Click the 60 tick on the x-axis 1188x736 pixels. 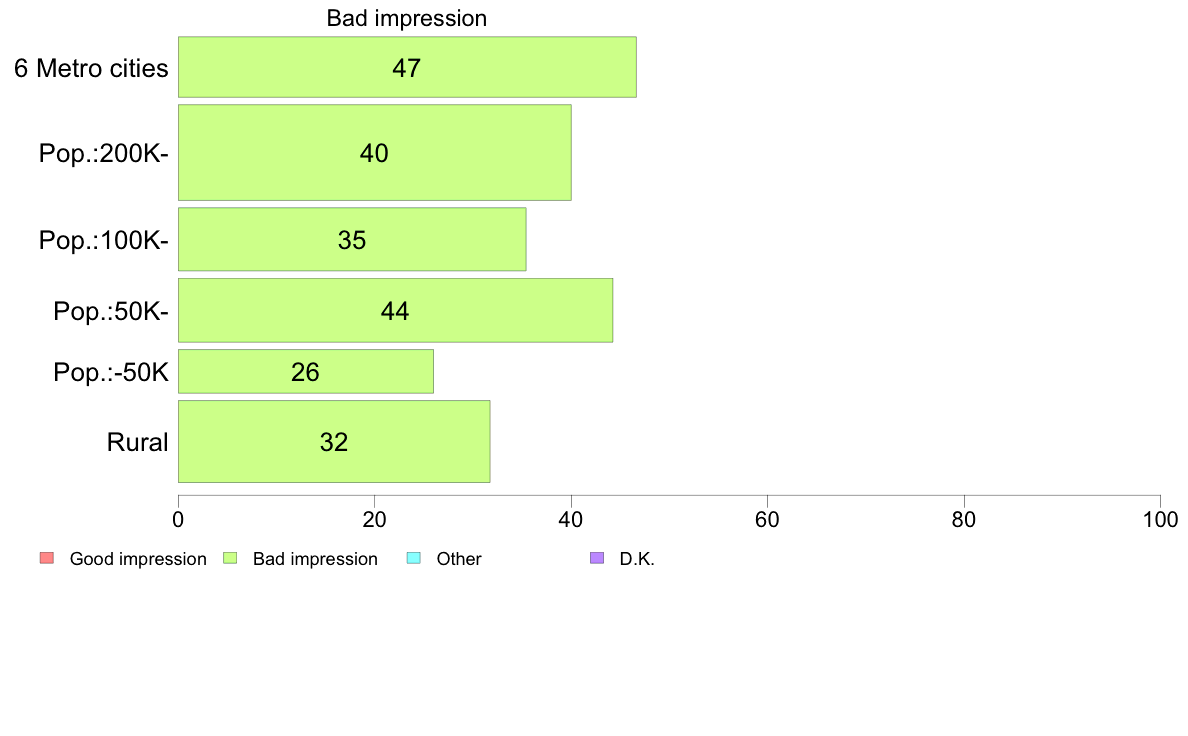coord(768,519)
